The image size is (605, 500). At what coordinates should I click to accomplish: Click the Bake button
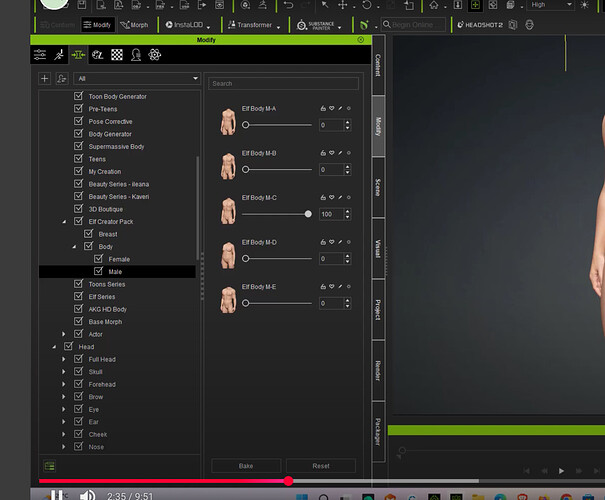(246, 466)
